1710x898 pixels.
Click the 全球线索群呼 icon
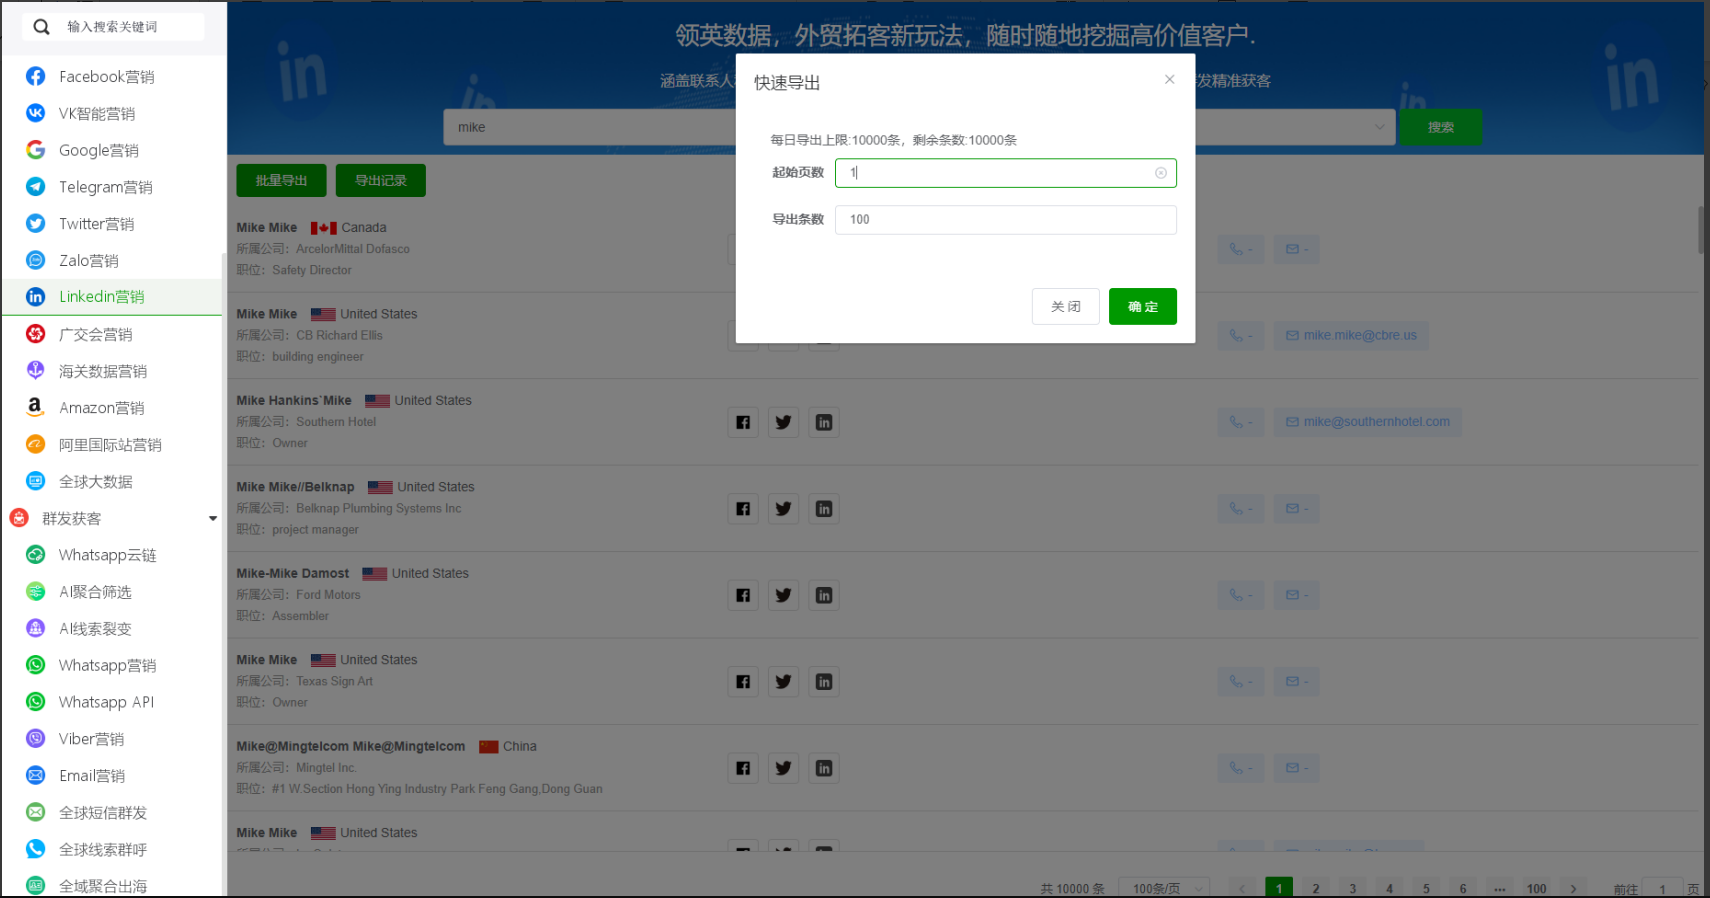pyautogui.click(x=35, y=849)
